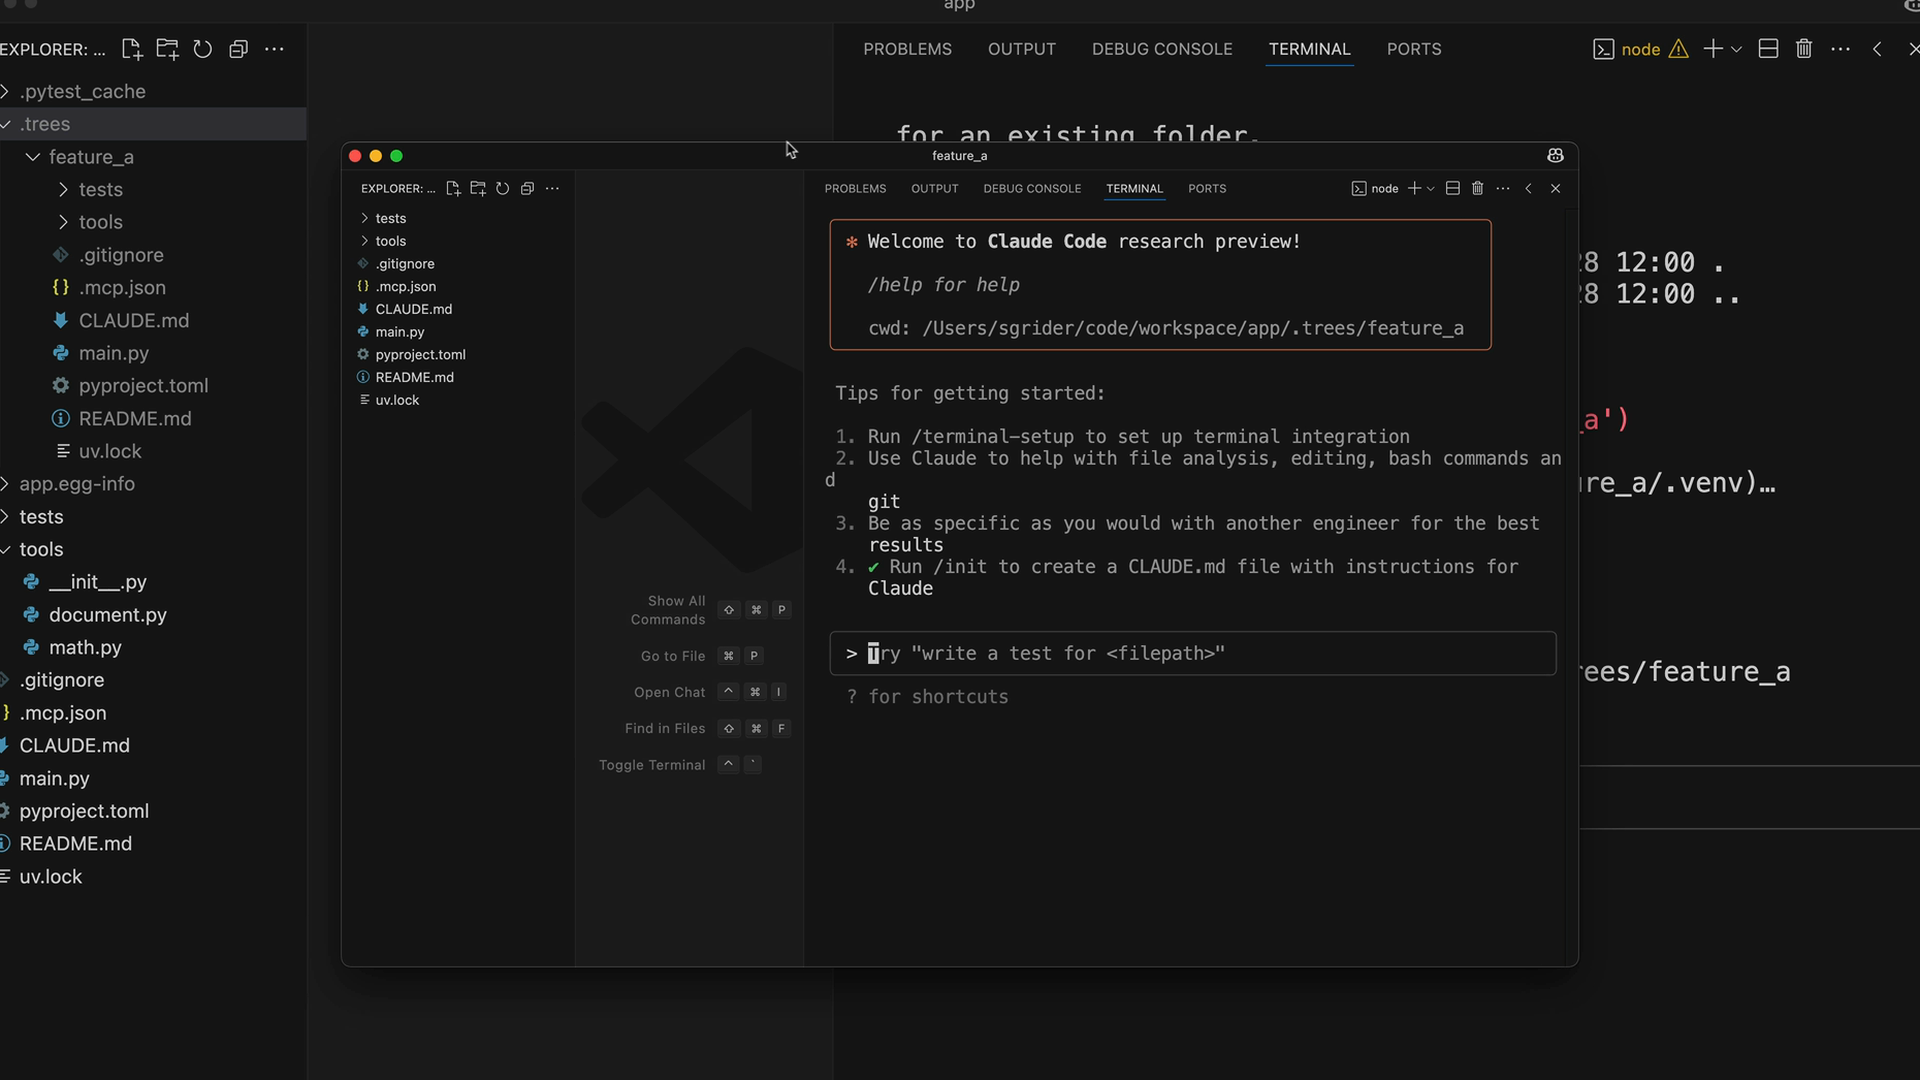
Task: Open DEBUG CONSOLE tab in back window
Action: pyautogui.click(x=1162, y=49)
